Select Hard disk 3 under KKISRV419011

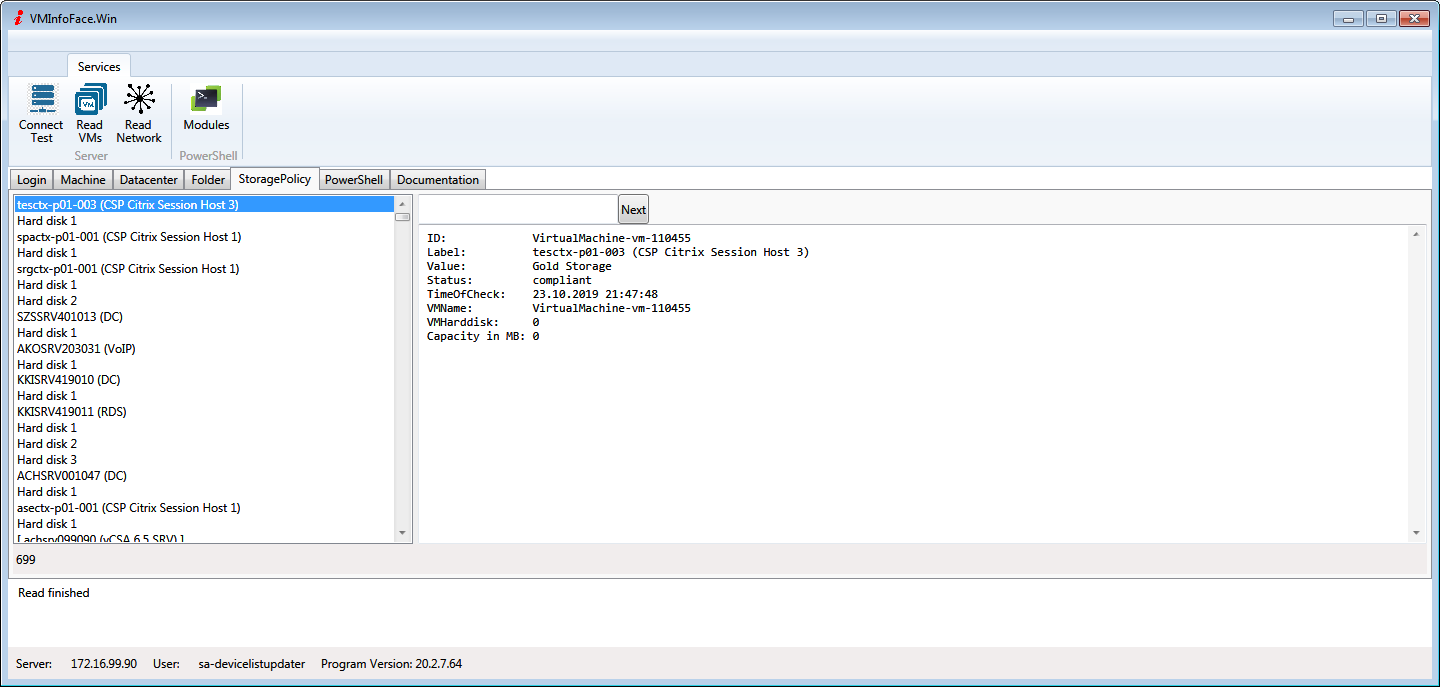[x=205, y=460]
